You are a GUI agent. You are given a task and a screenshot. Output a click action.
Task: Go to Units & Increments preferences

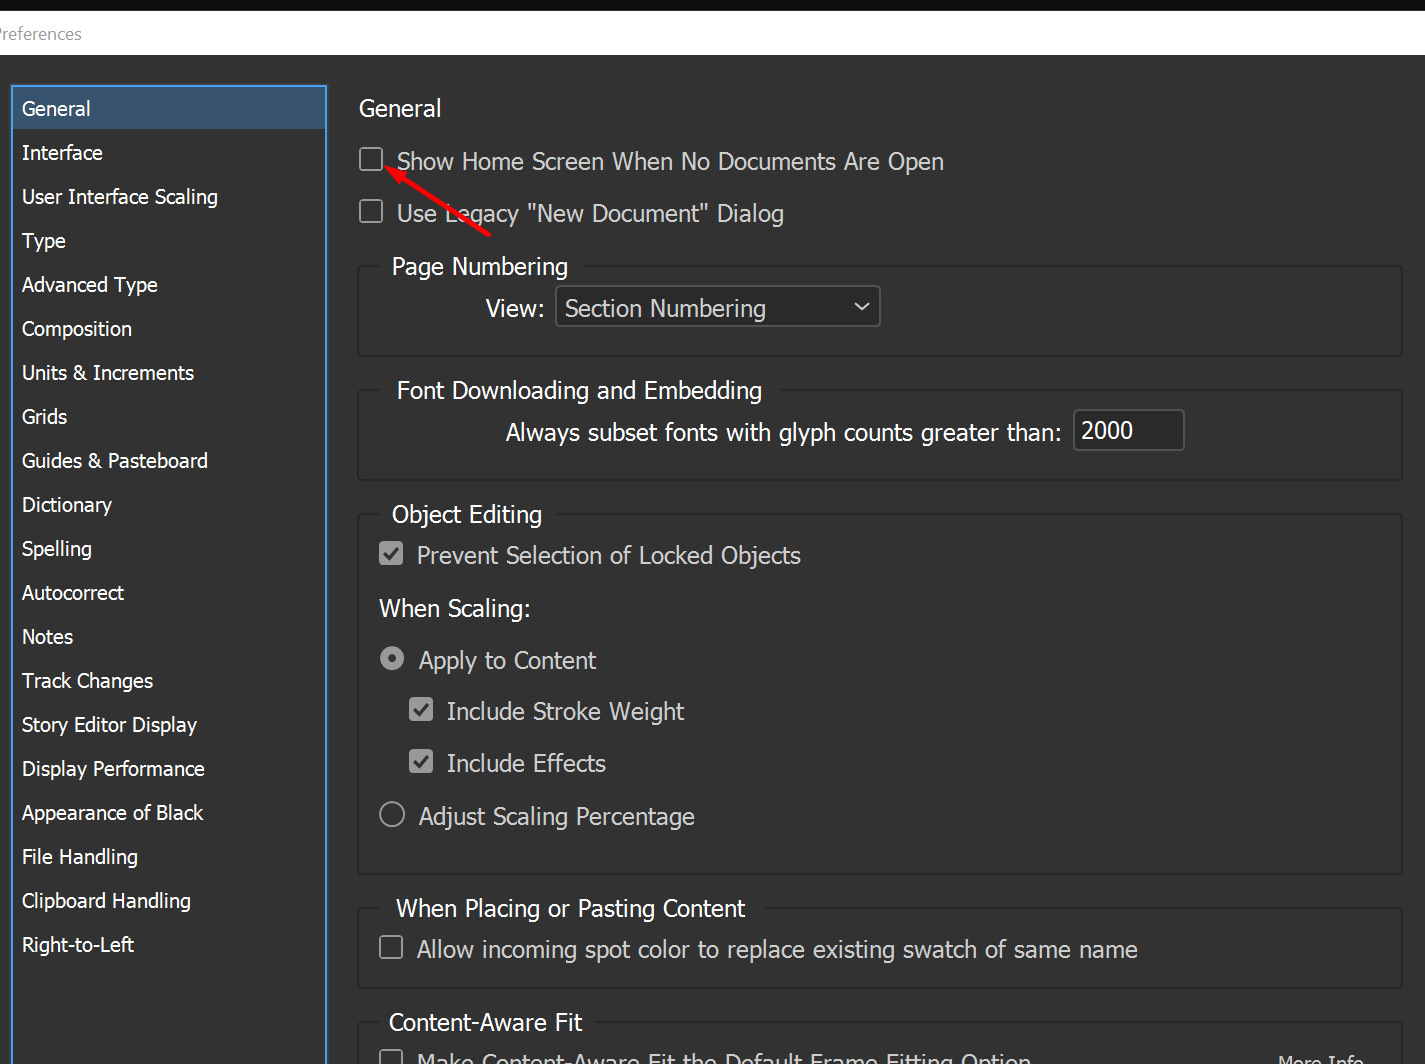pyautogui.click(x=108, y=373)
